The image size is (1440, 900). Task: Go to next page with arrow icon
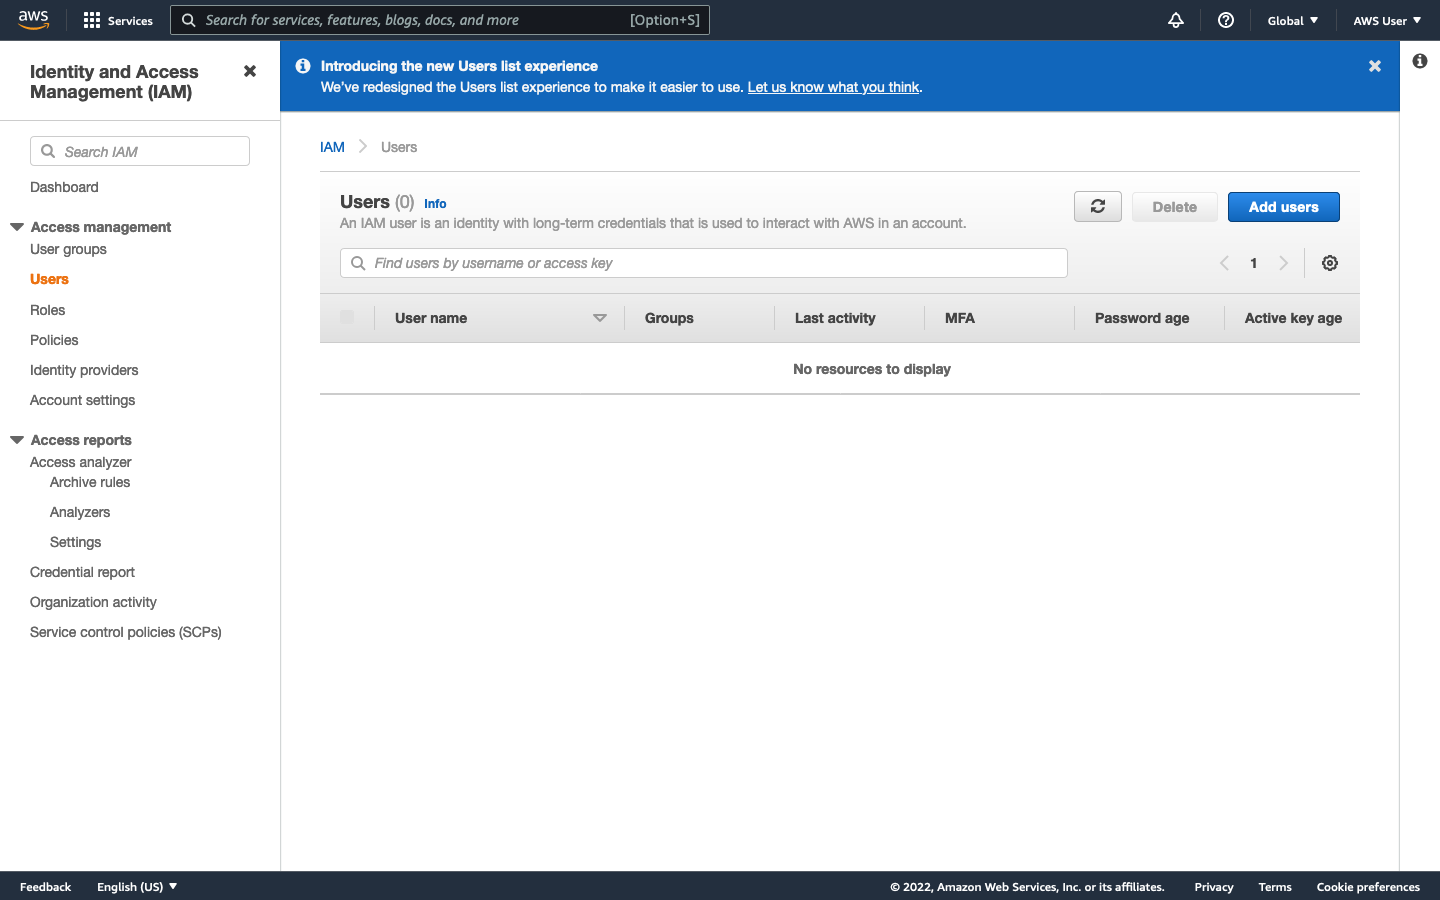[1284, 262]
